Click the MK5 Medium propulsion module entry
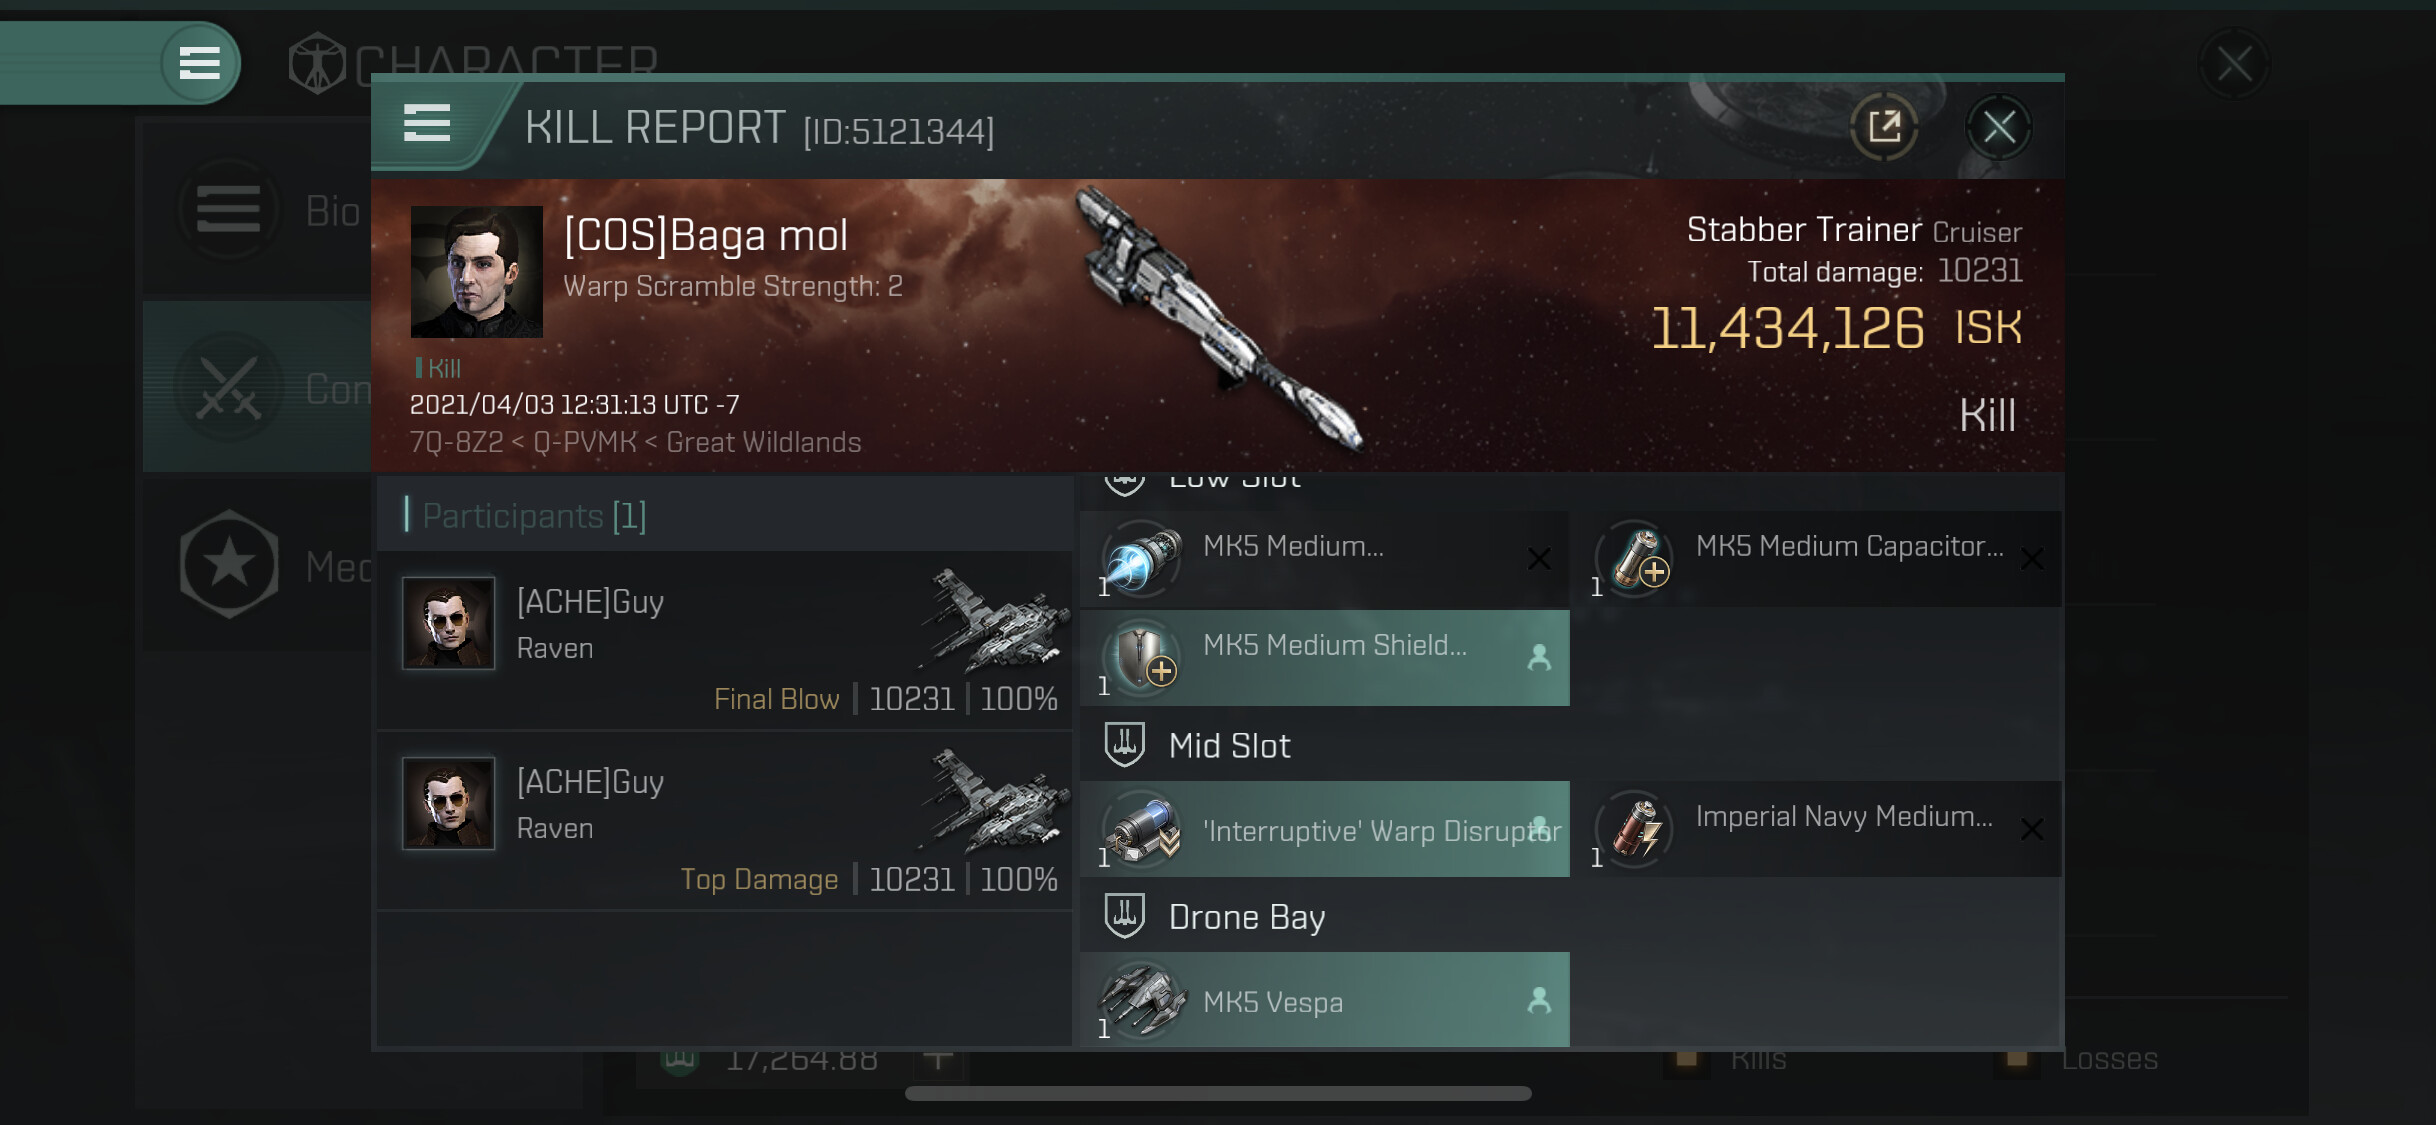The image size is (2436, 1125). [x=1325, y=558]
